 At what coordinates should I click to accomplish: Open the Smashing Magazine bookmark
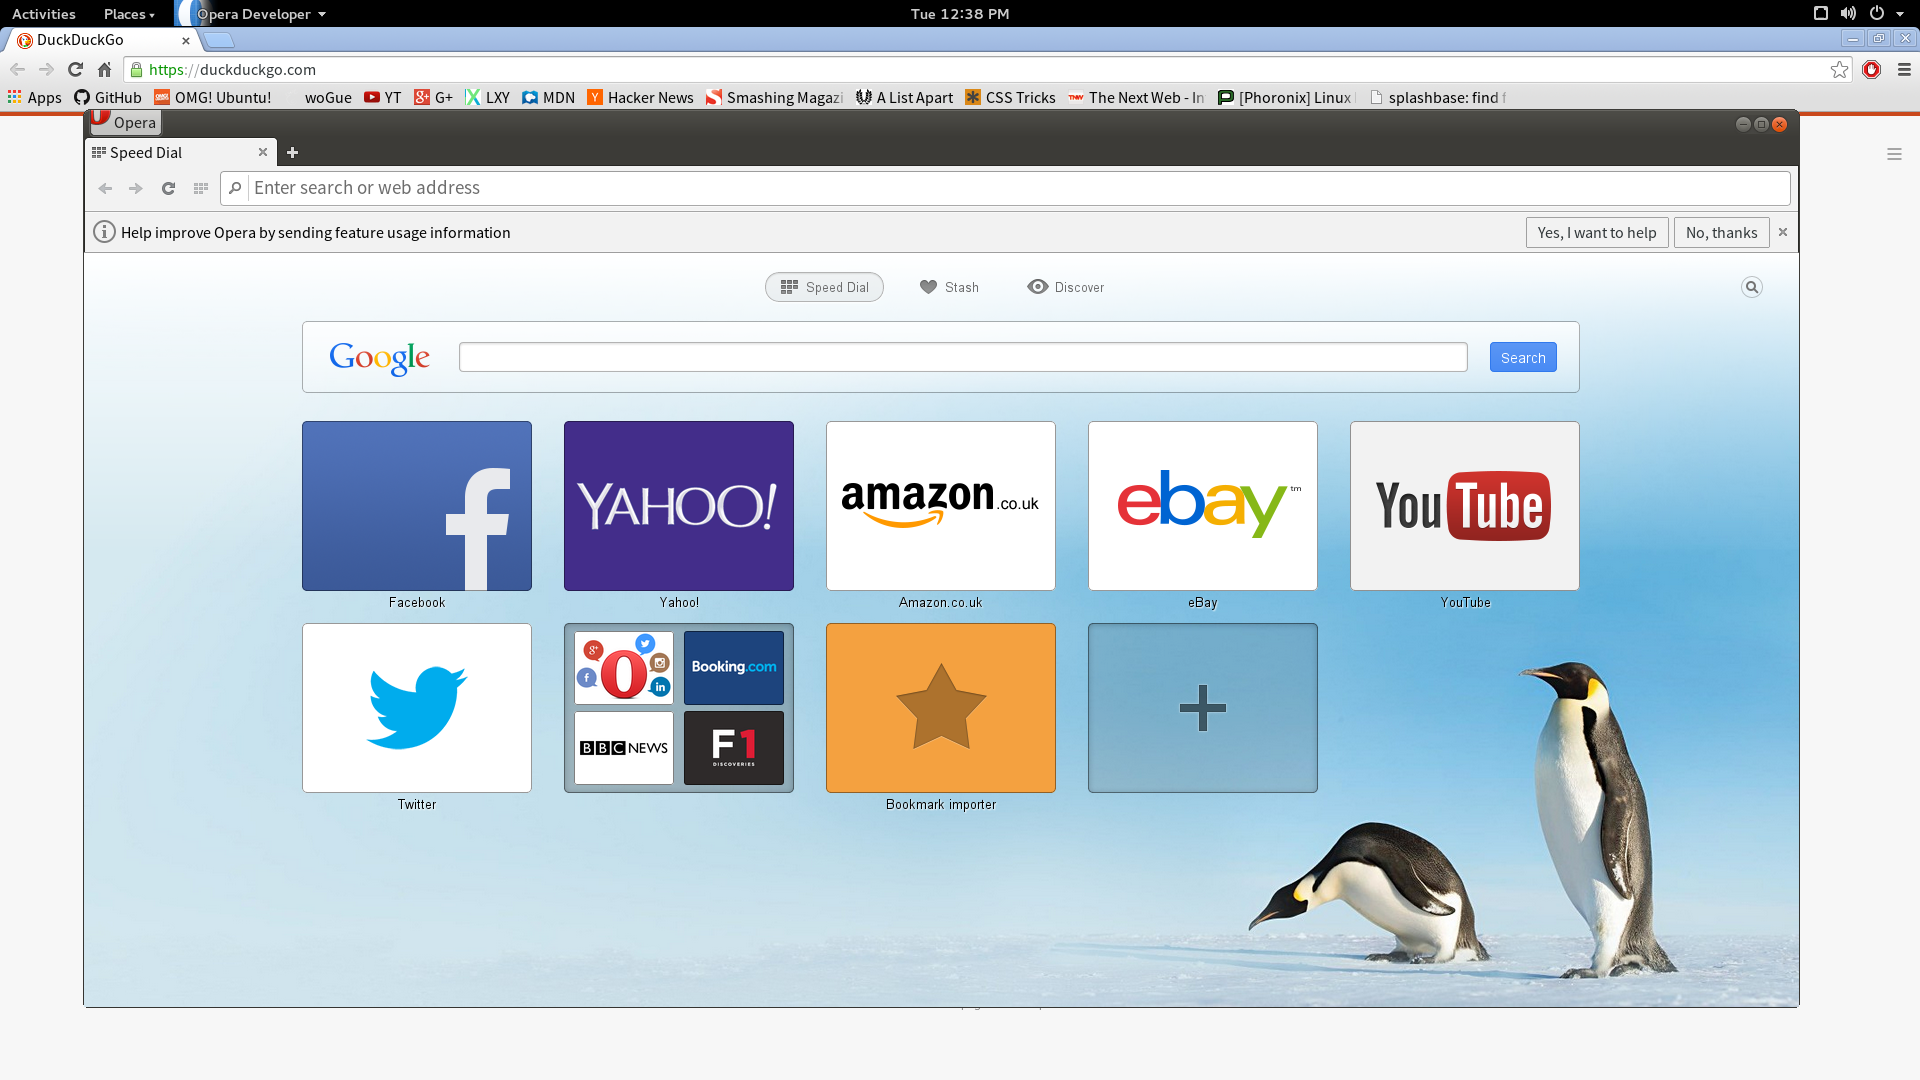pos(774,97)
